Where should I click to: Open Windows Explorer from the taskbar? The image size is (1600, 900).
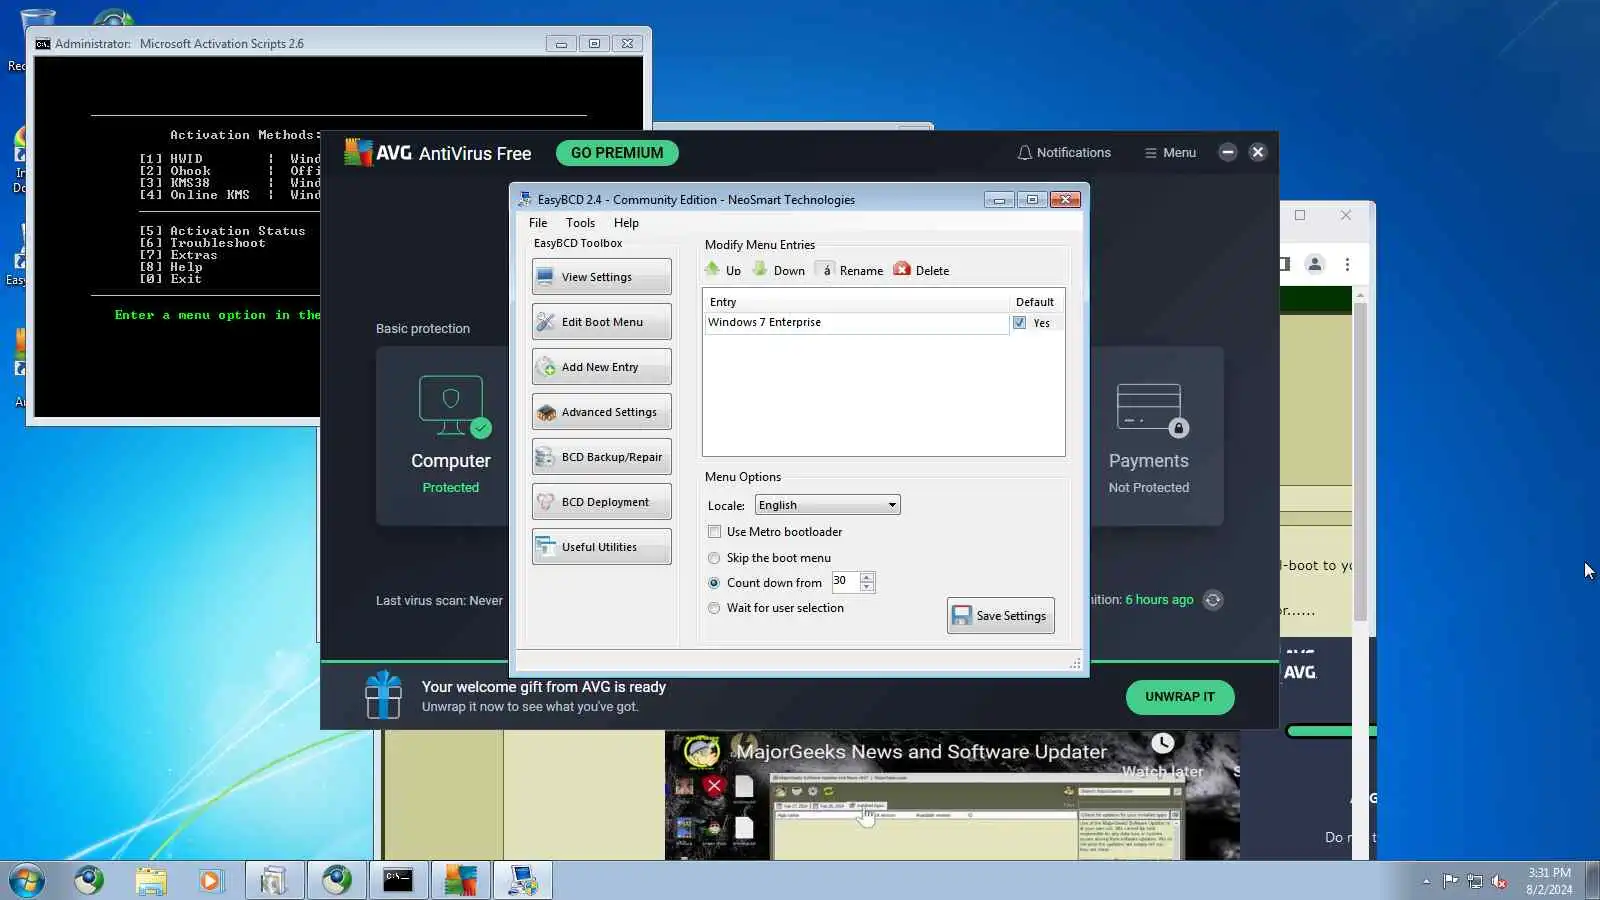point(151,881)
